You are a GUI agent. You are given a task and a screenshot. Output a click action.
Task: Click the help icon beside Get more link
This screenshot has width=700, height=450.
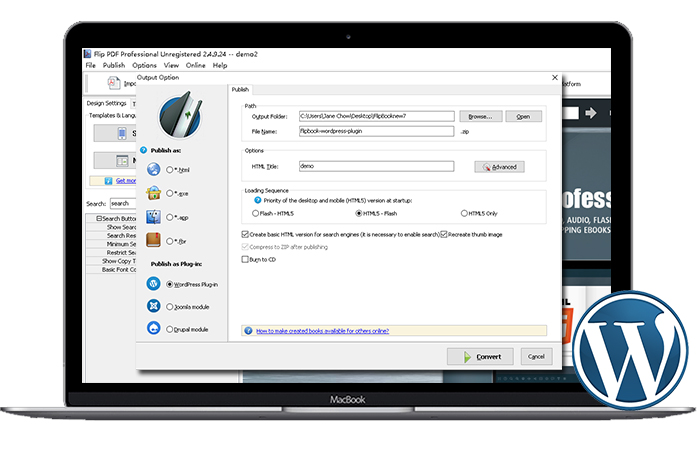point(108,181)
